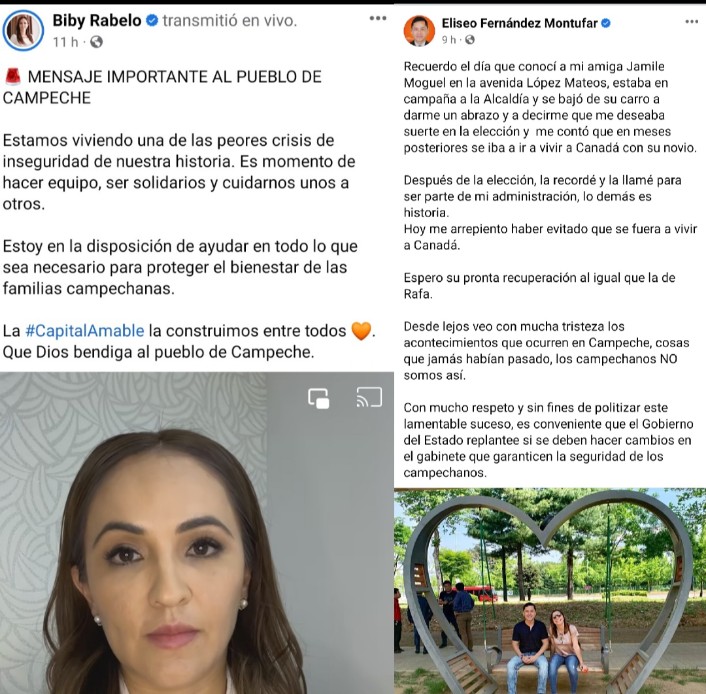The height and width of the screenshot is (694, 706).
Task: Enable picture-in-picture on the live video
Action: tap(319, 398)
